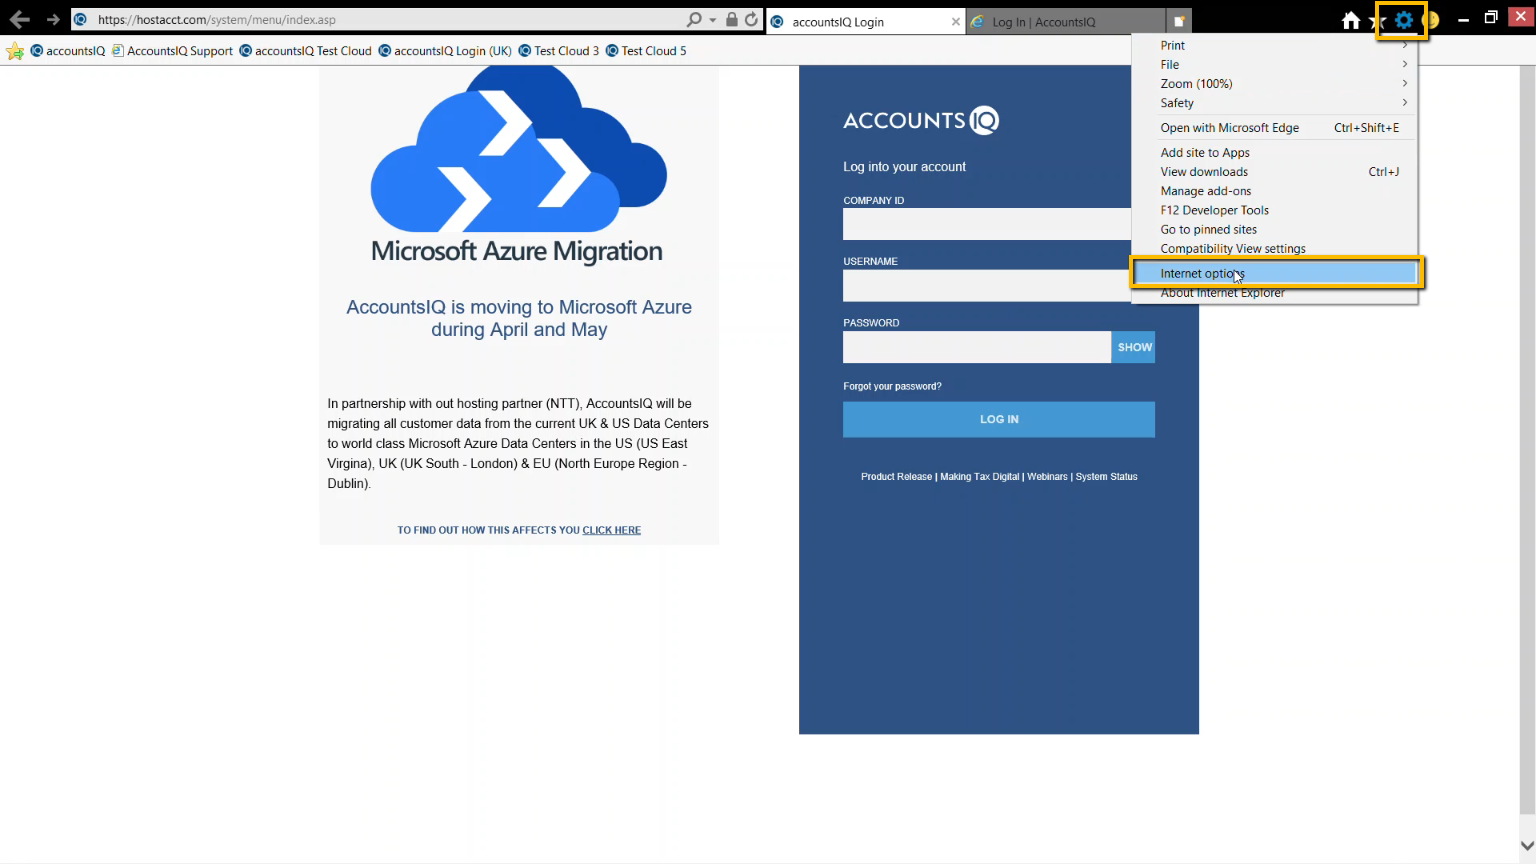Toggle password visibility with SHOW button
Image resolution: width=1536 pixels, height=864 pixels.
click(1133, 347)
